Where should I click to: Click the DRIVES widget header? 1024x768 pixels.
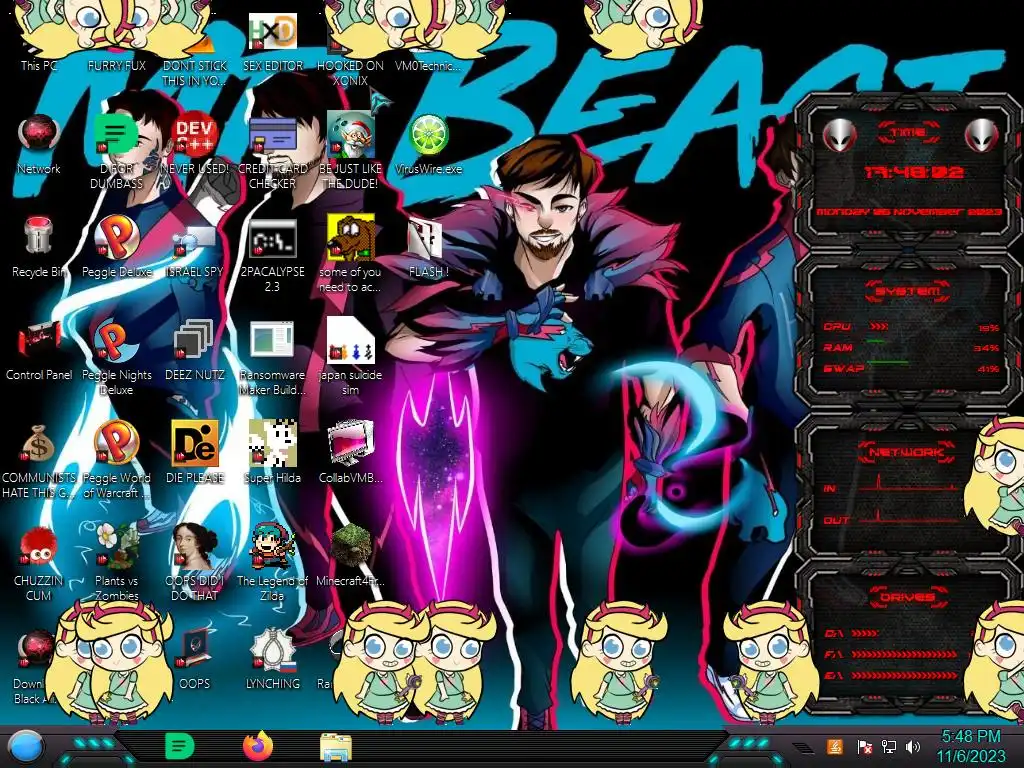tap(907, 597)
